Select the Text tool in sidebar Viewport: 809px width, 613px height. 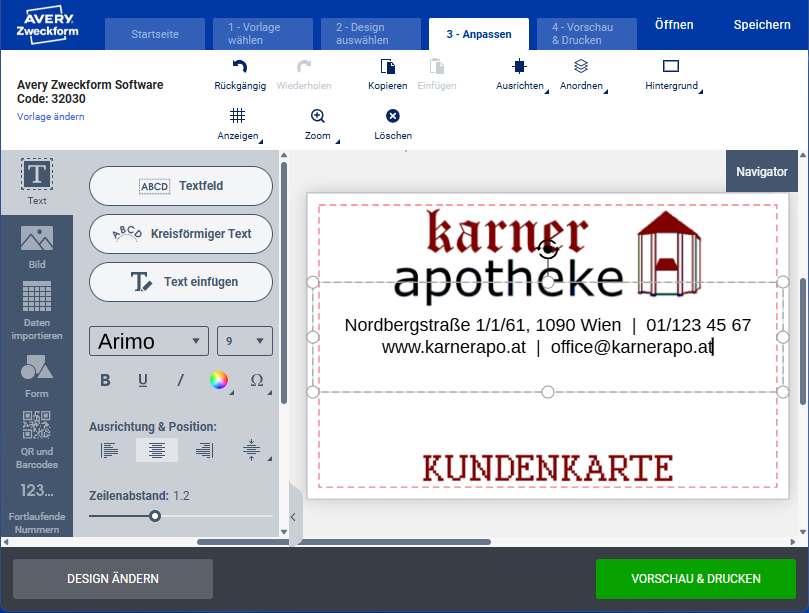click(x=37, y=182)
